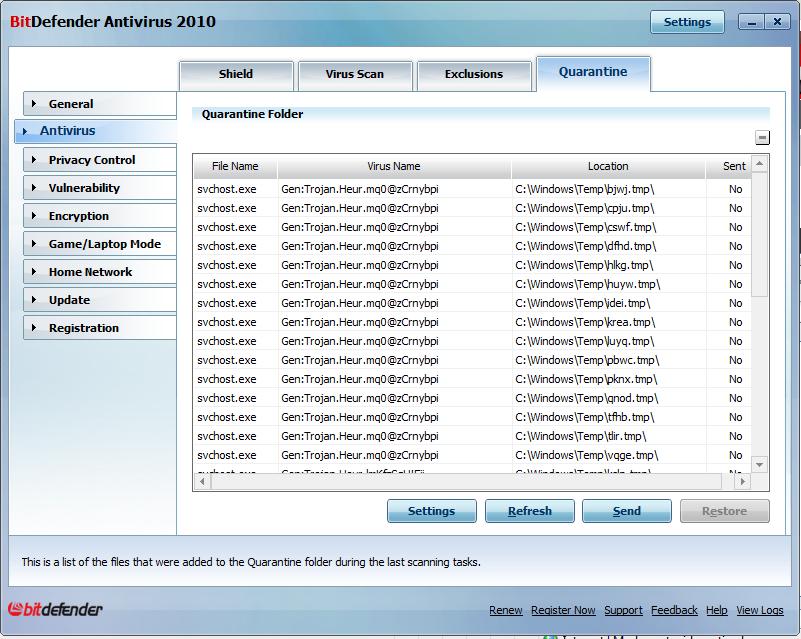801x639 pixels.
Task: Select the row with cpju.tmp location
Action: 473,208
